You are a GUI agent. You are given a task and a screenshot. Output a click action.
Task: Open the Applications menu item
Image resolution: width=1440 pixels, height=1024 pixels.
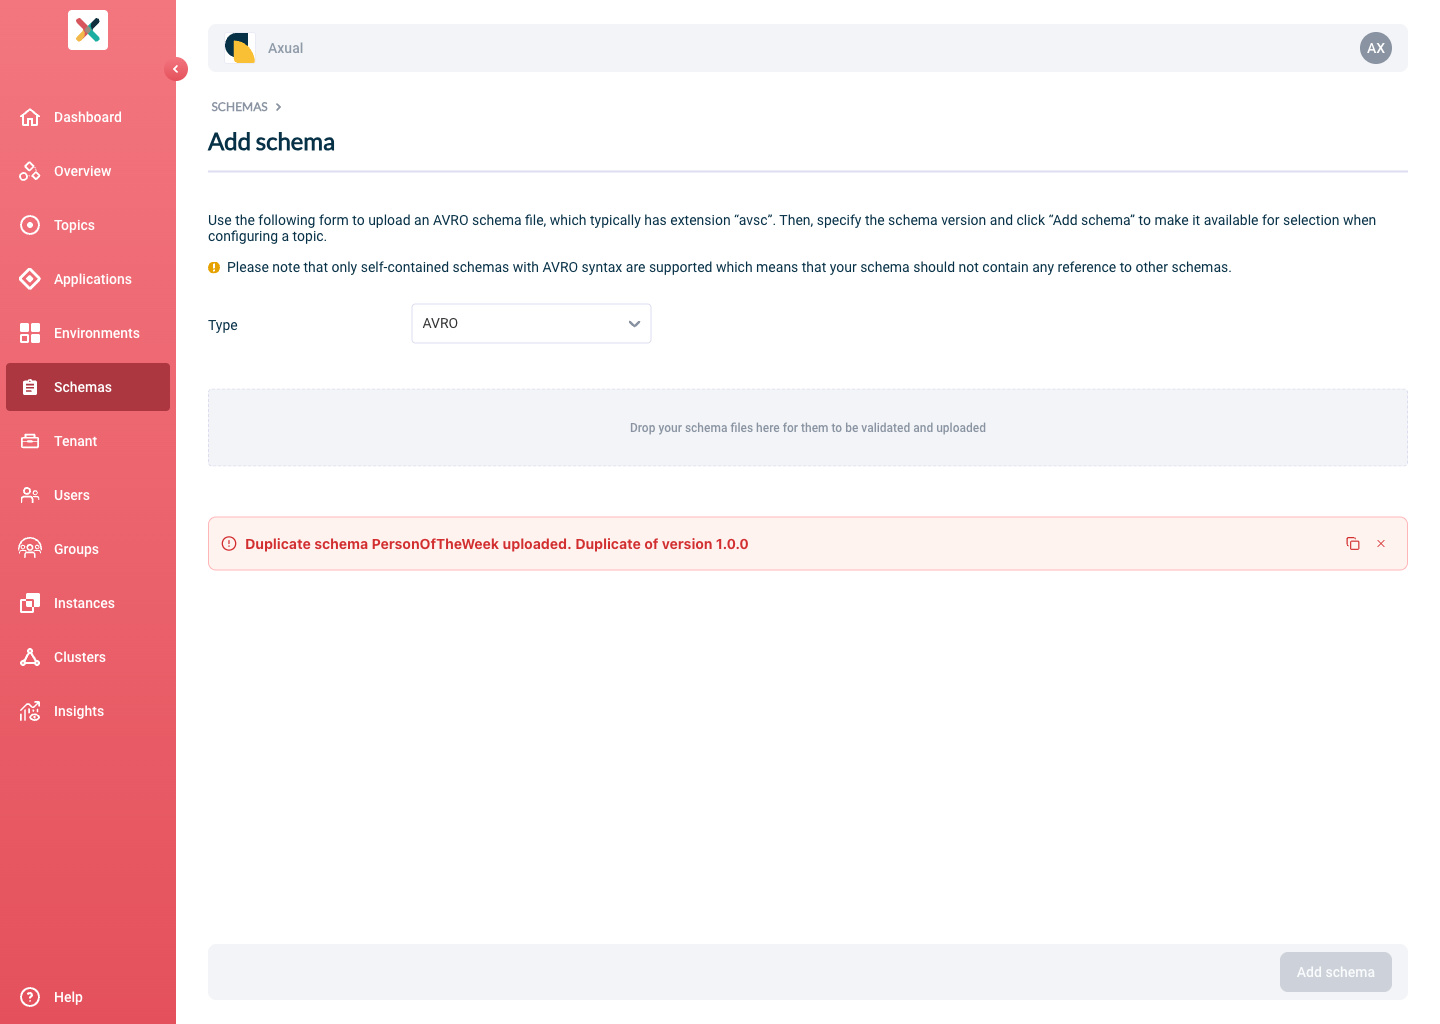88,279
